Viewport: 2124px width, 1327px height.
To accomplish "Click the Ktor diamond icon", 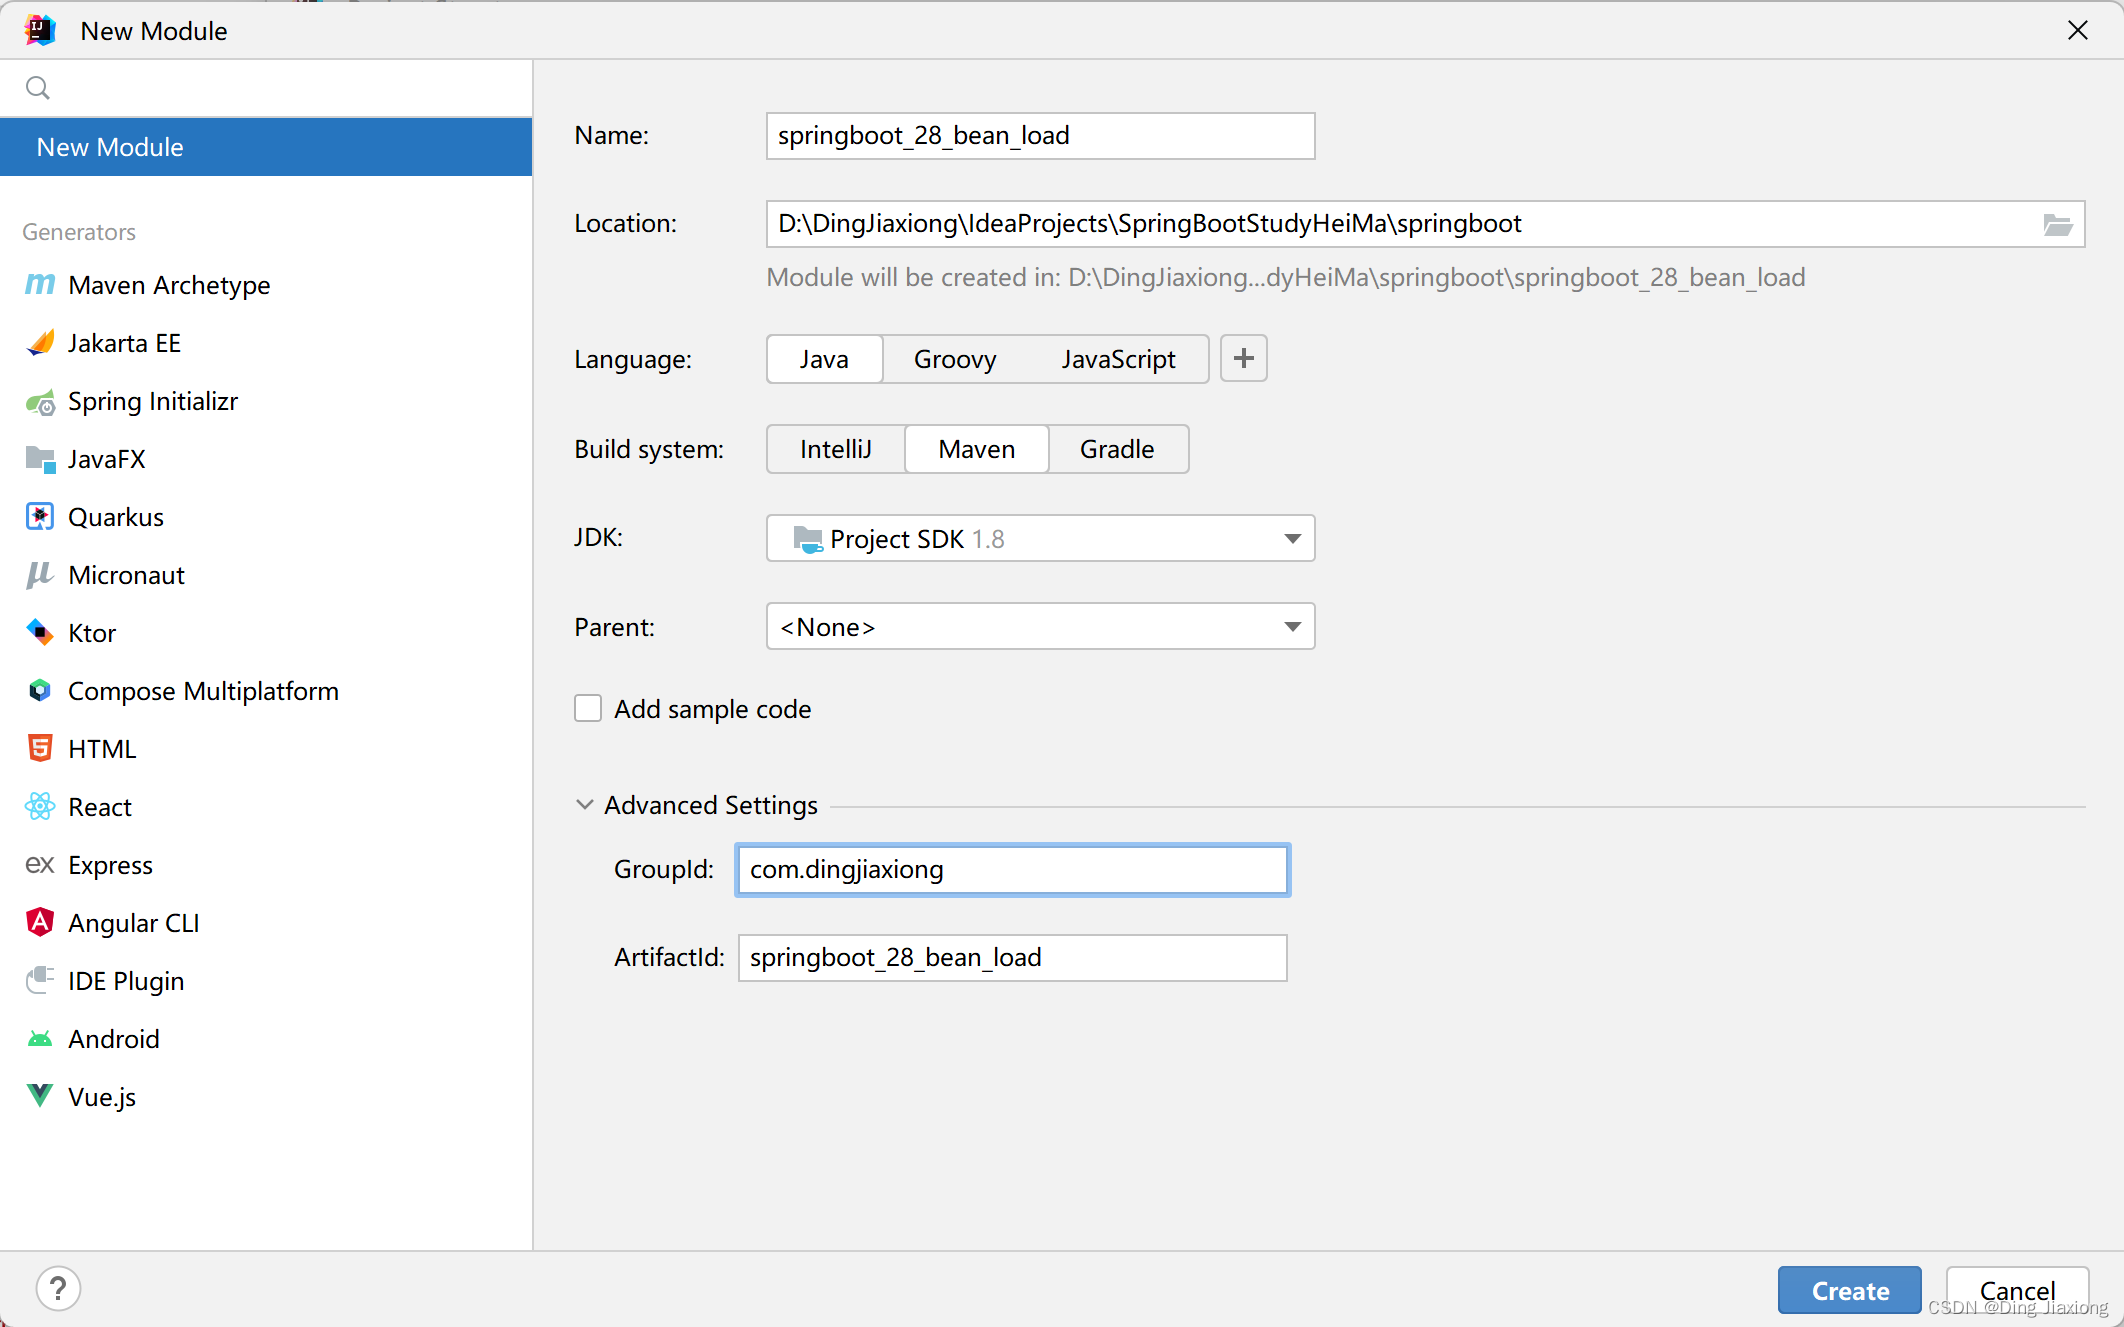I will (x=40, y=632).
